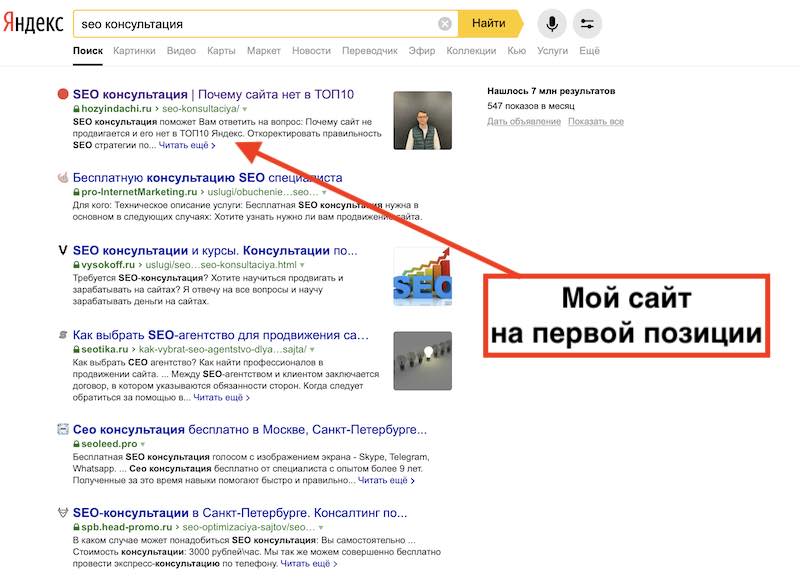Viewport: 800px width, 582px height.
Task: Click 'Дать объявление' link
Action: [524, 121]
